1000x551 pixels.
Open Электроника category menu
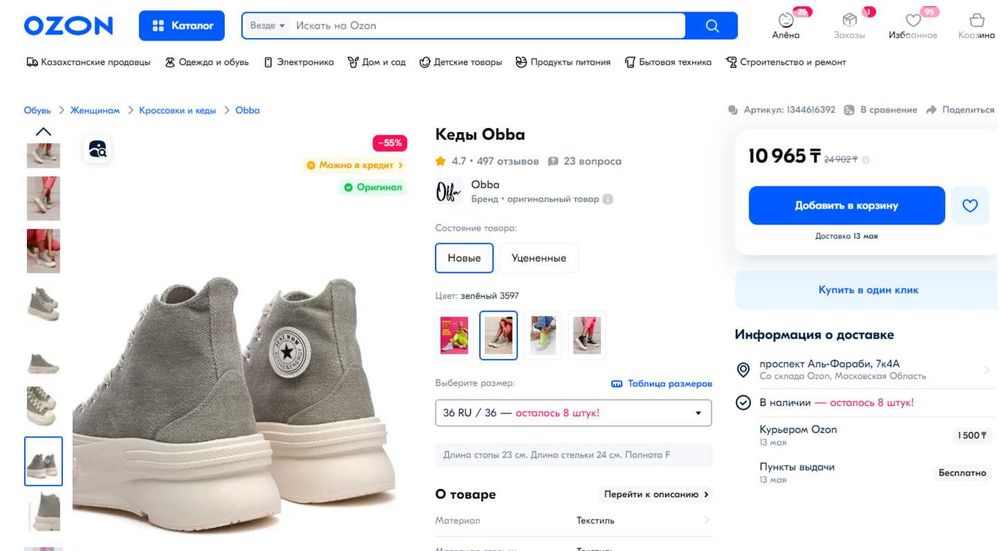pyautogui.click(x=298, y=62)
